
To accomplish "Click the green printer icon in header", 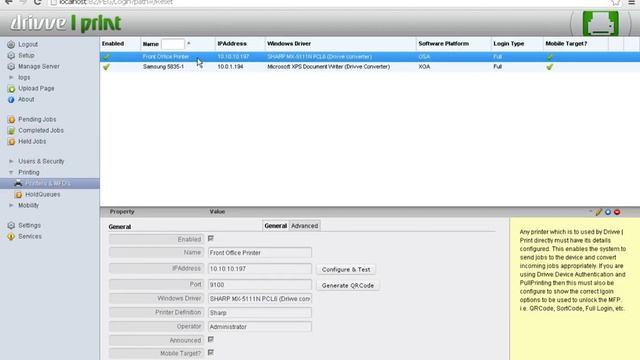I will 600,24.
